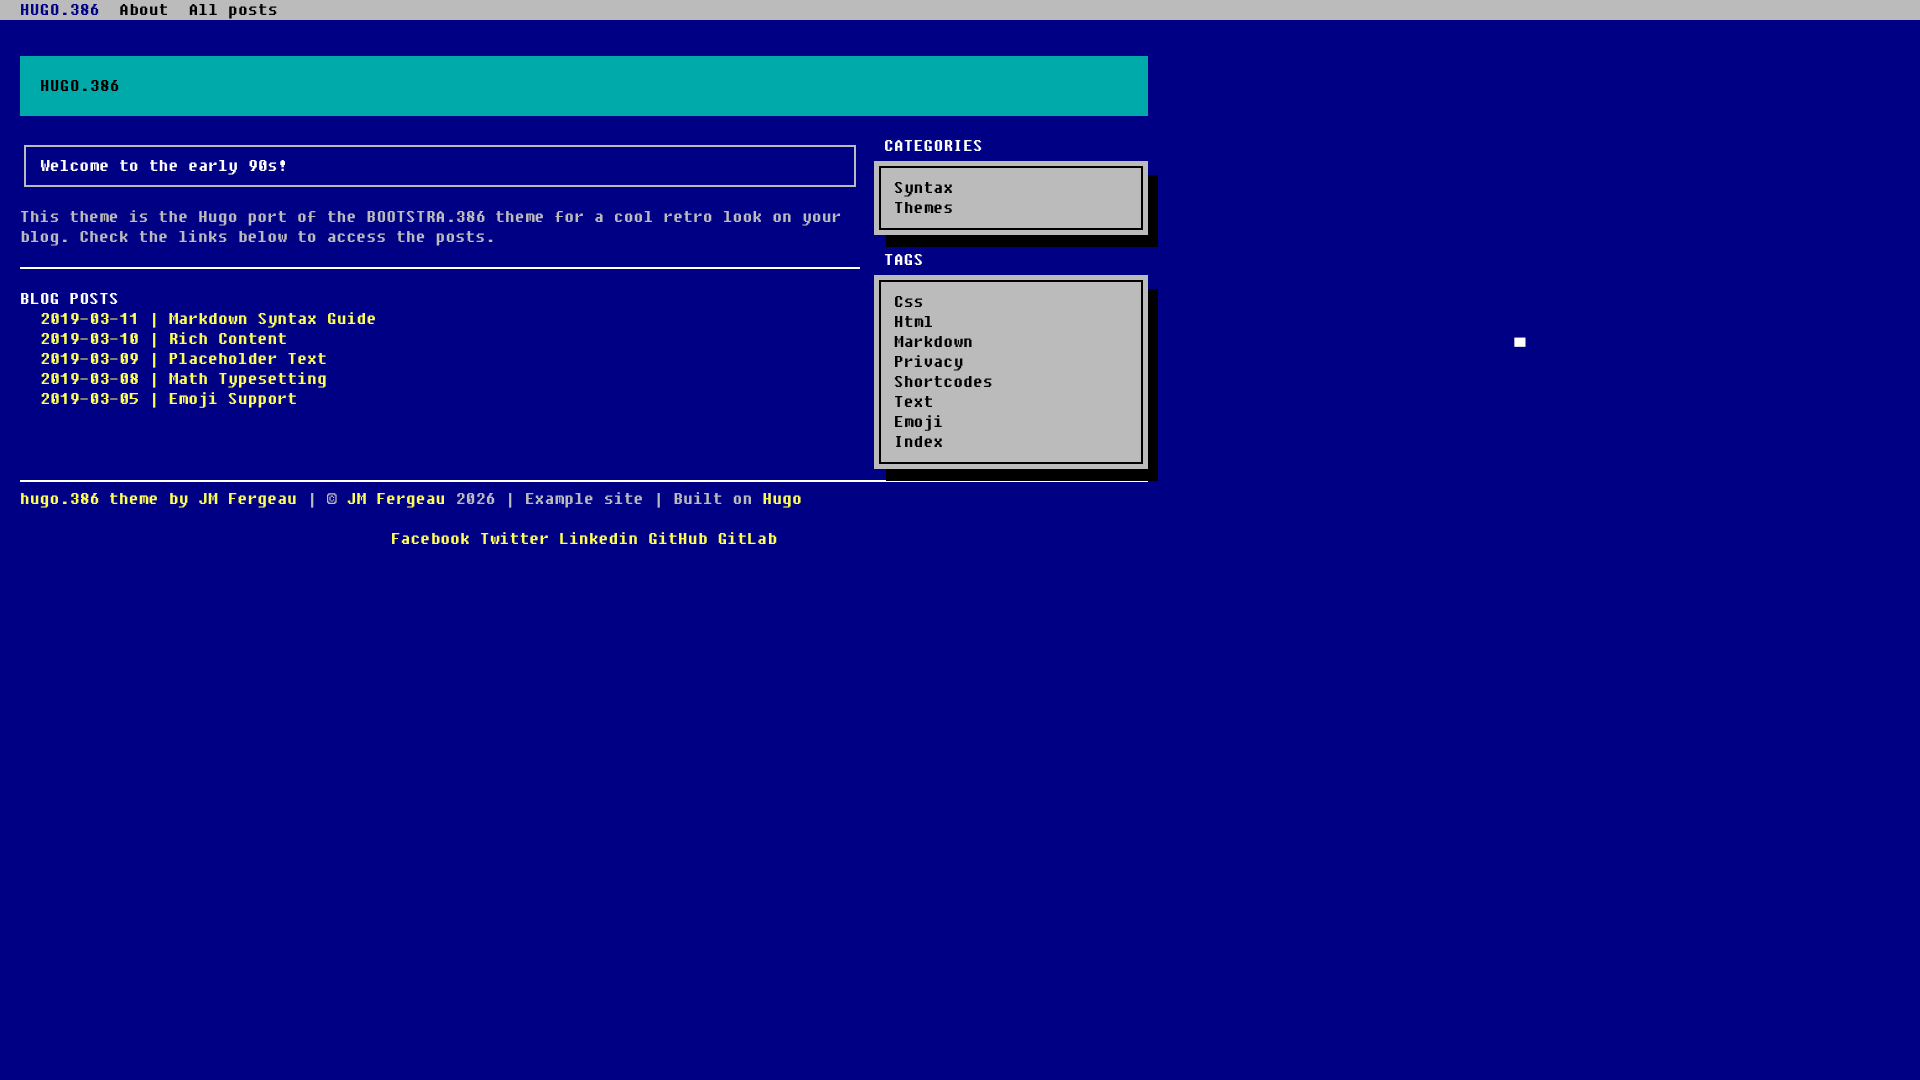The height and width of the screenshot is (1080, 1920).
Task: Filter by the Emoji tag
Action: click(918, 422)
